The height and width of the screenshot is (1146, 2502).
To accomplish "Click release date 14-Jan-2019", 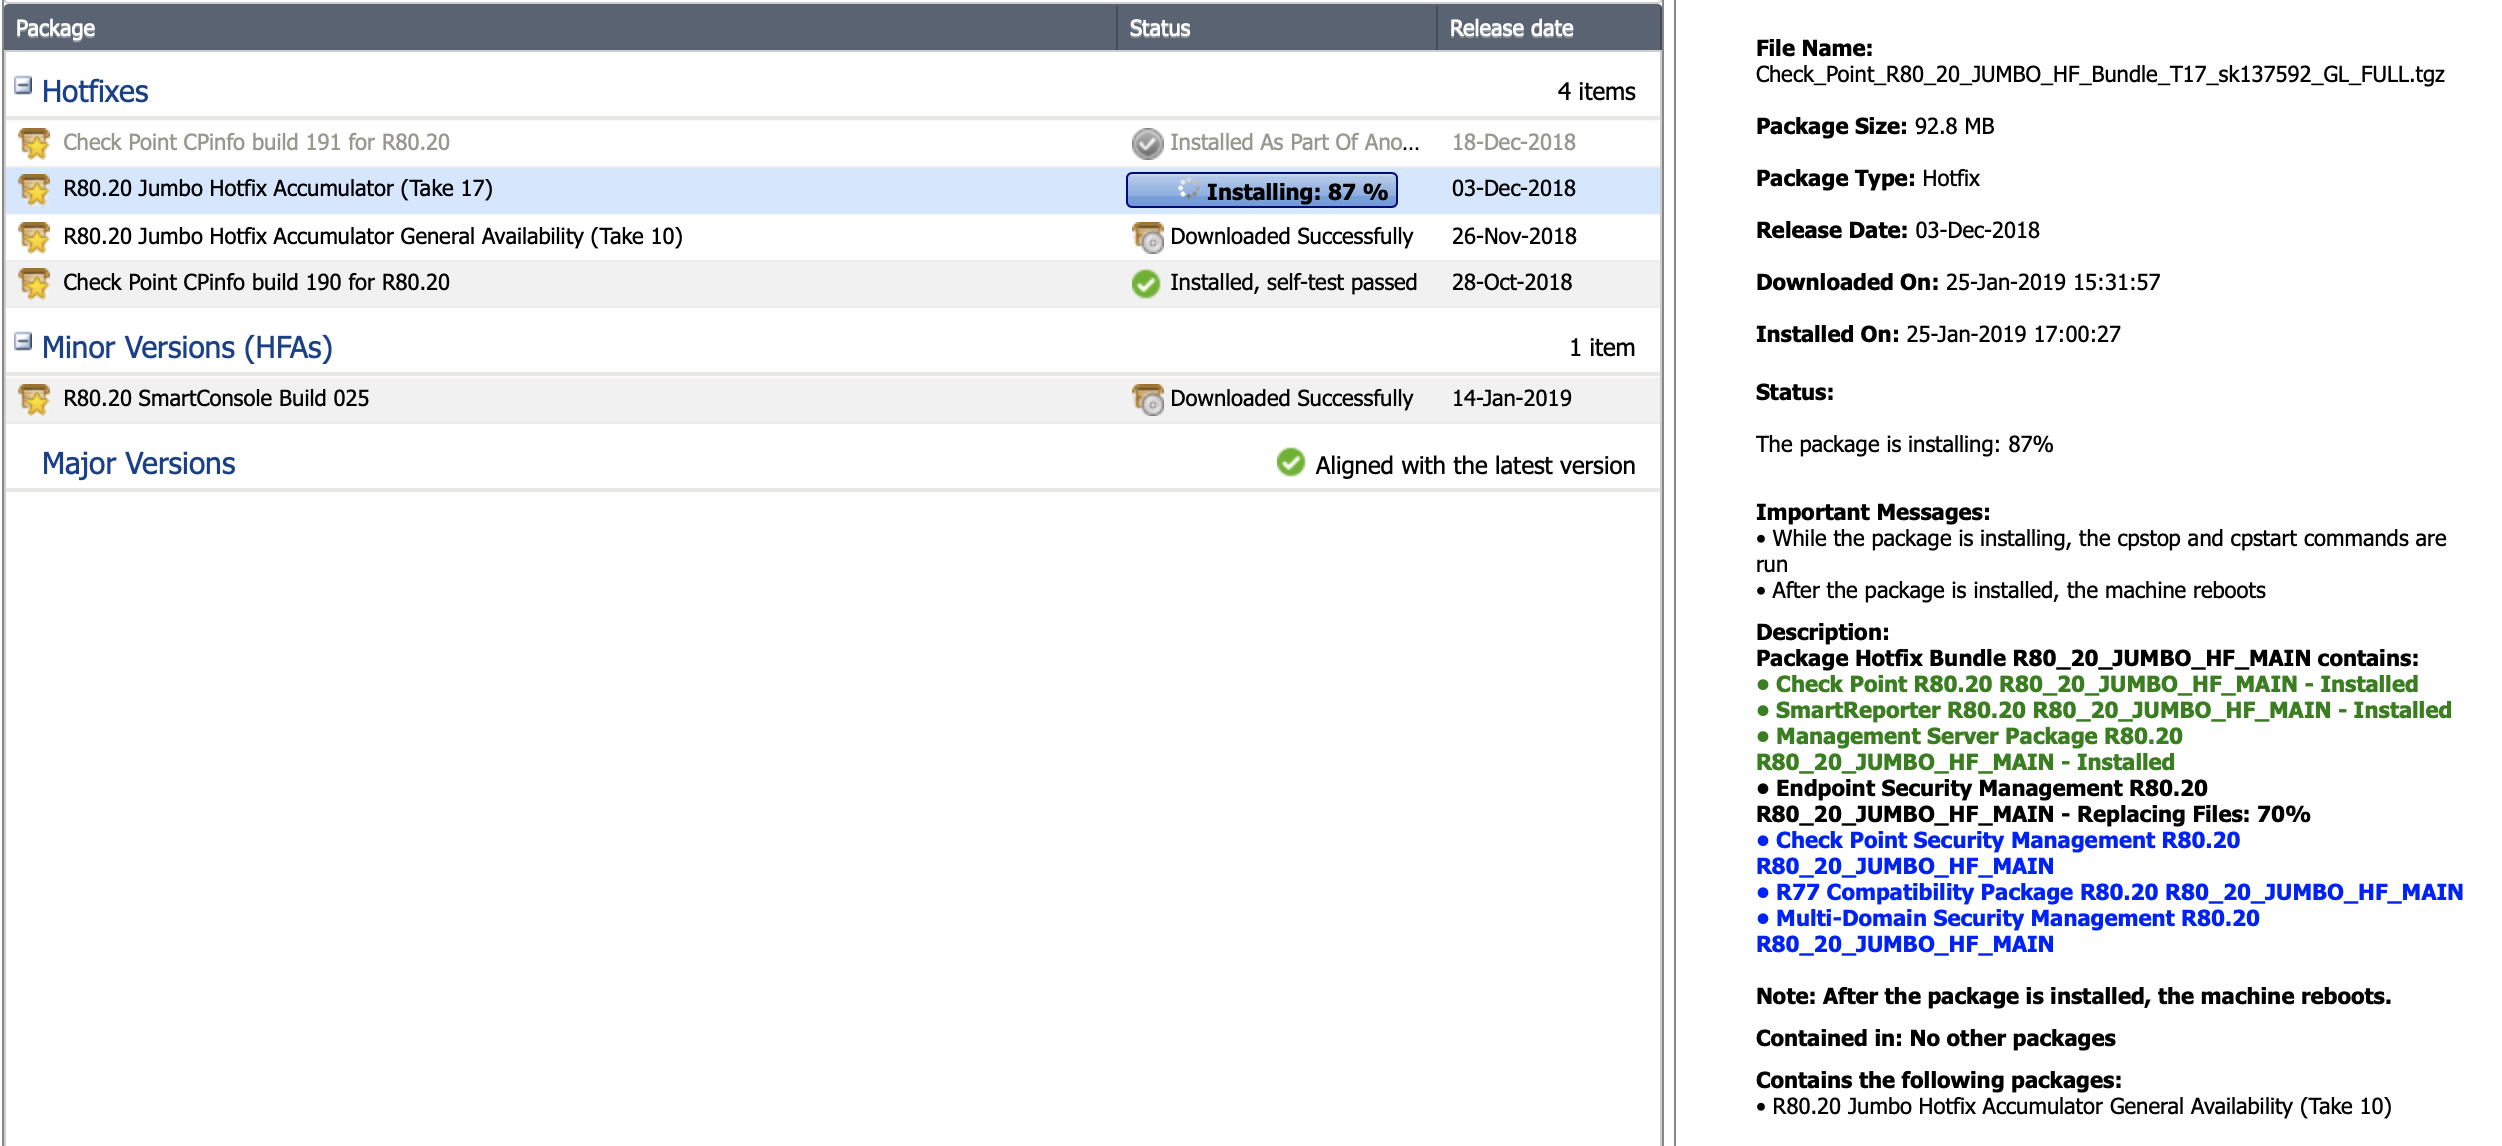I will (1512, 398).
